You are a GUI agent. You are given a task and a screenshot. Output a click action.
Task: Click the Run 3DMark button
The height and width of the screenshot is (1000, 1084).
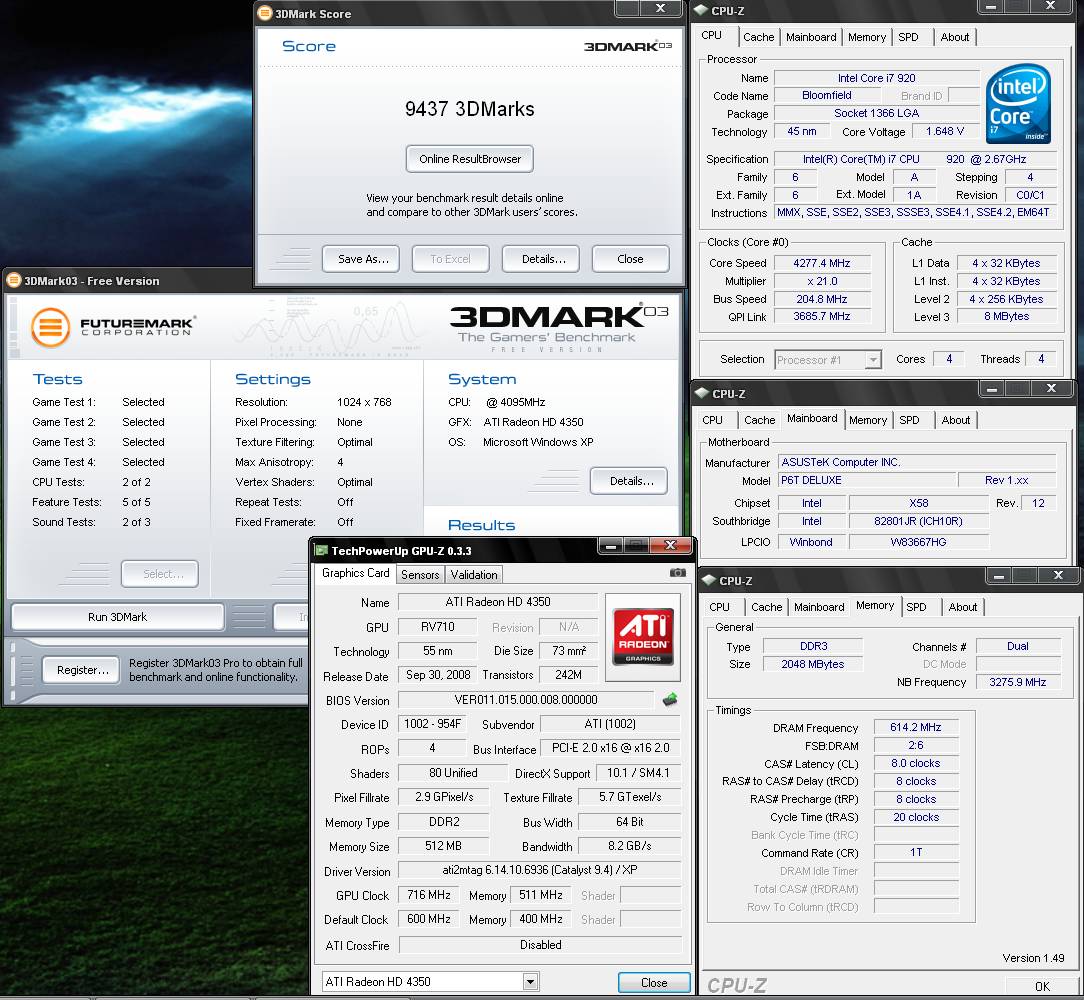tap(118, 617)
